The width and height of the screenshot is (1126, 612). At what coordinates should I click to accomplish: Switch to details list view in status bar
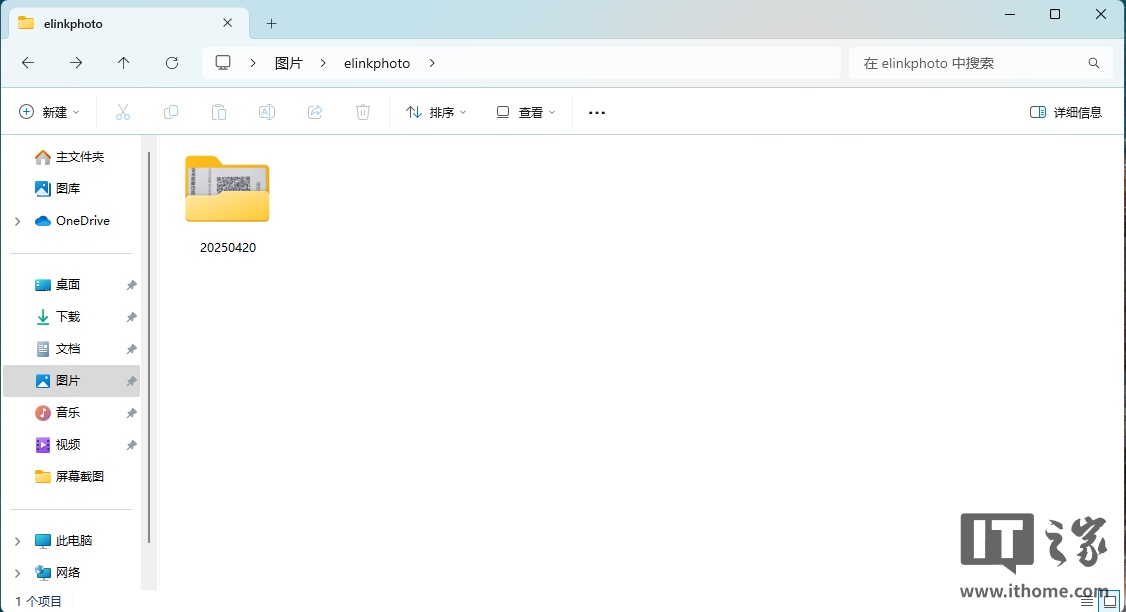[x=1087, y=601]
